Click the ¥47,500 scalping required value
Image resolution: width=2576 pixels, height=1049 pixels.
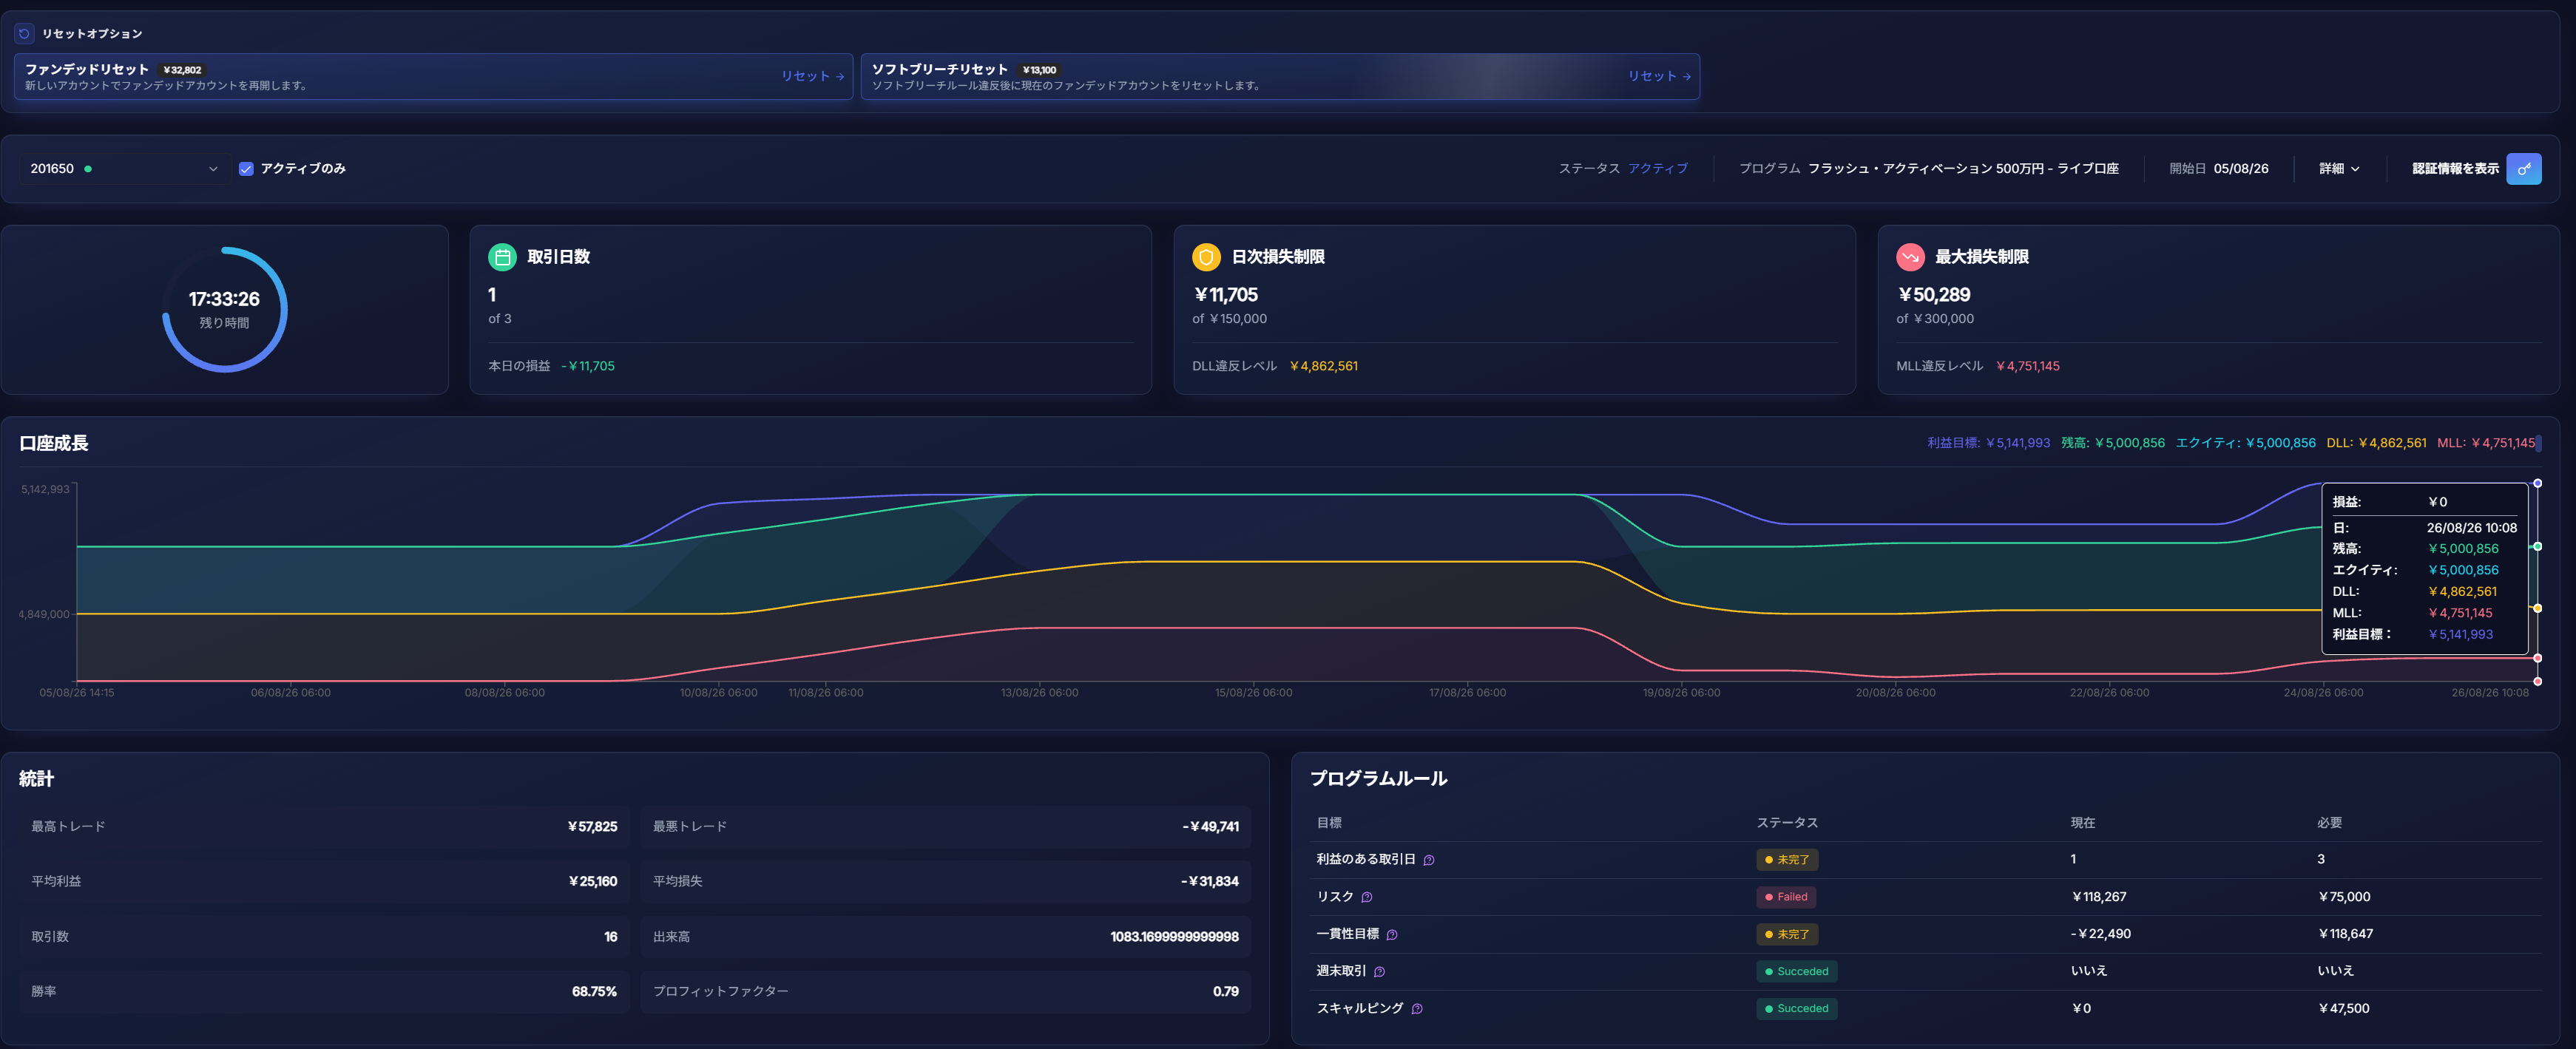pos(2343,1008)
